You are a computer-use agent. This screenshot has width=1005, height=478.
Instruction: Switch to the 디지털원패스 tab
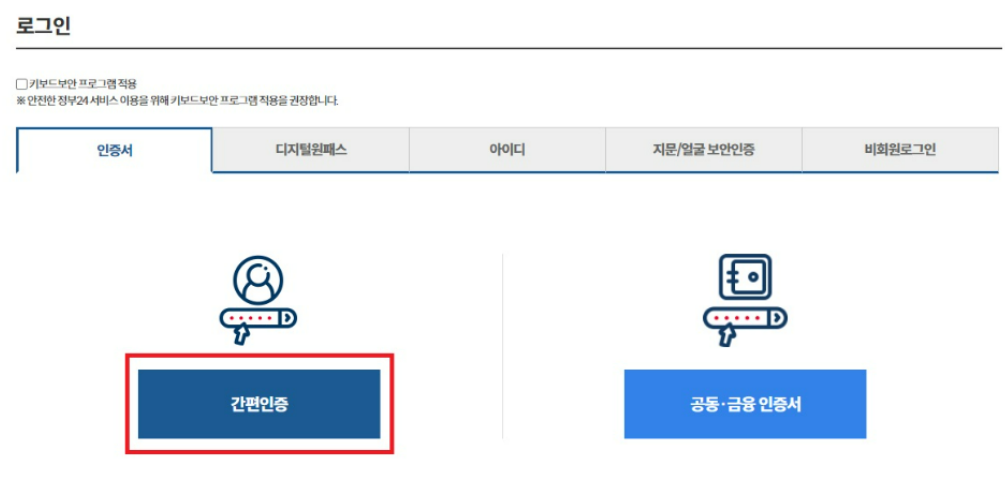(x=311, y=151)
